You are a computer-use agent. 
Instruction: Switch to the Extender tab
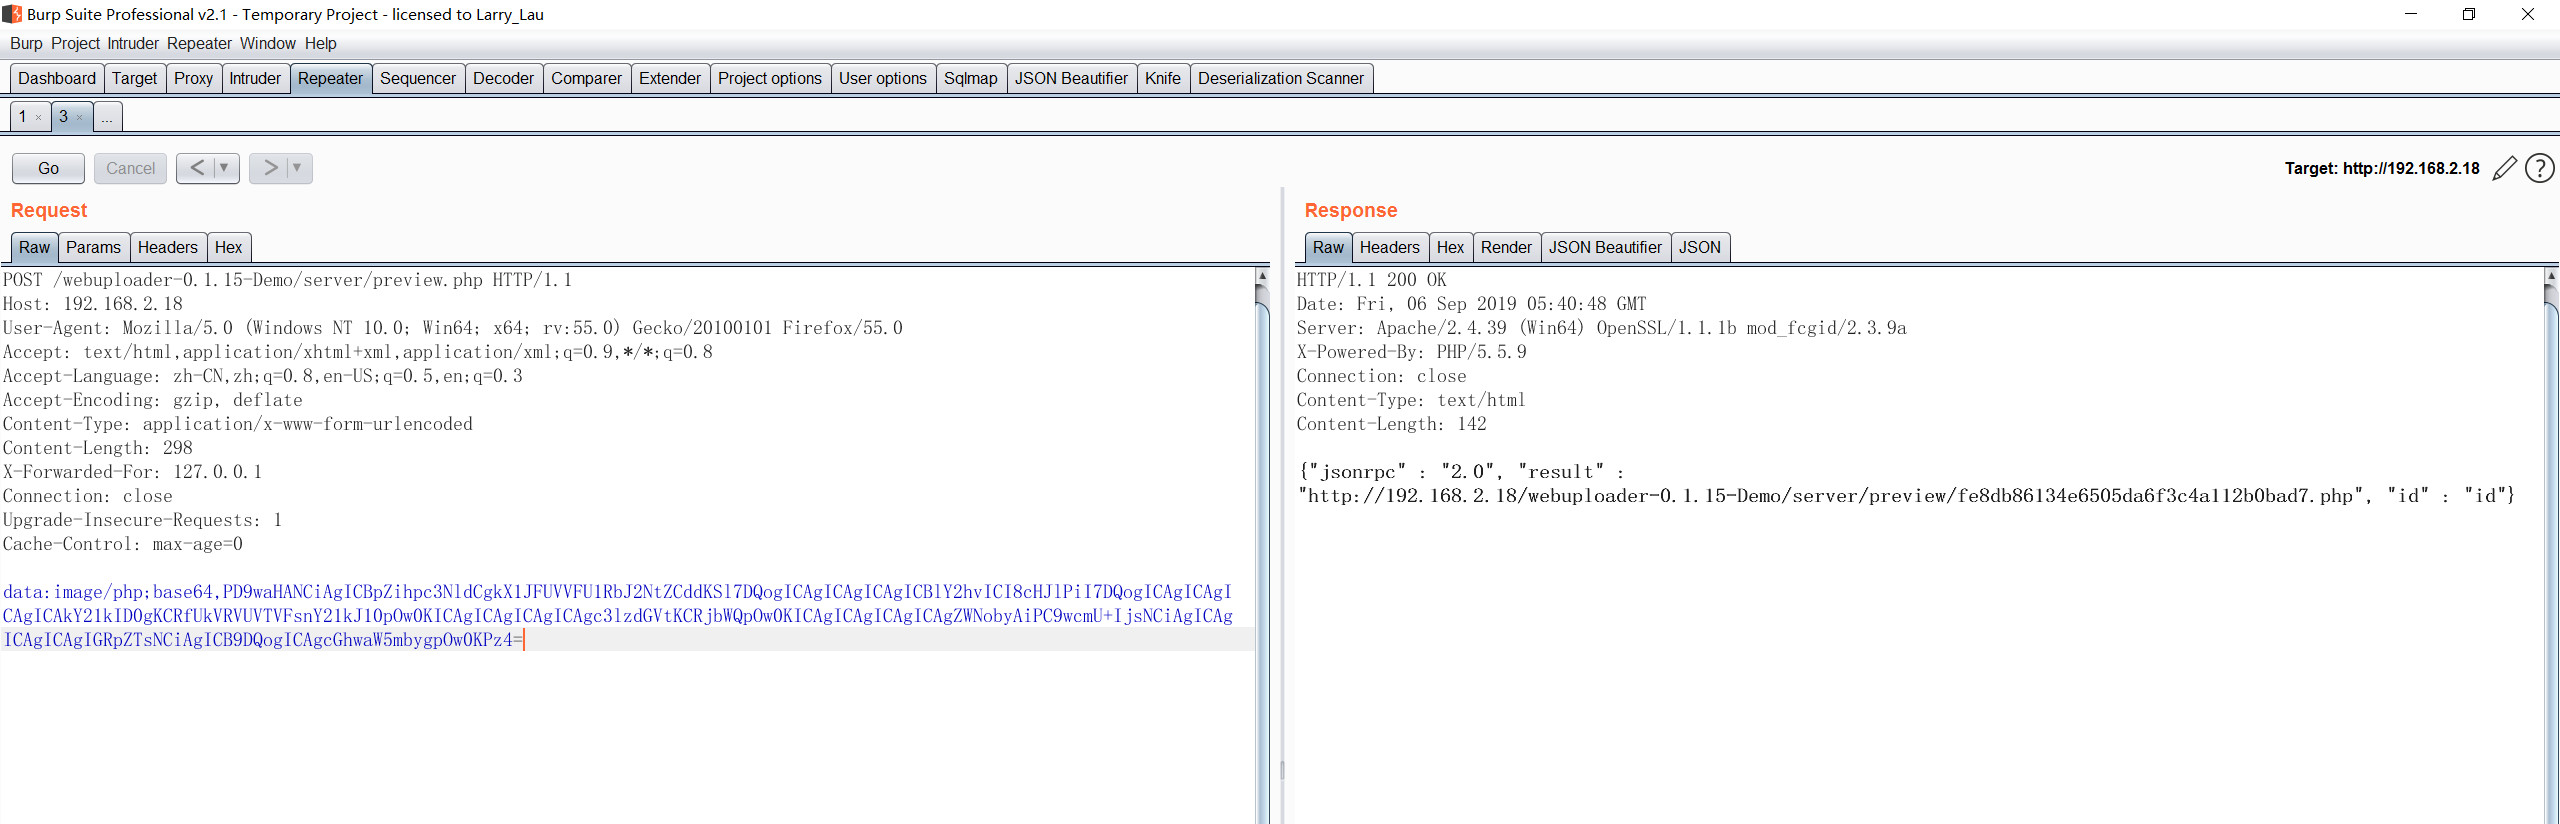click(x=670, y=79)
